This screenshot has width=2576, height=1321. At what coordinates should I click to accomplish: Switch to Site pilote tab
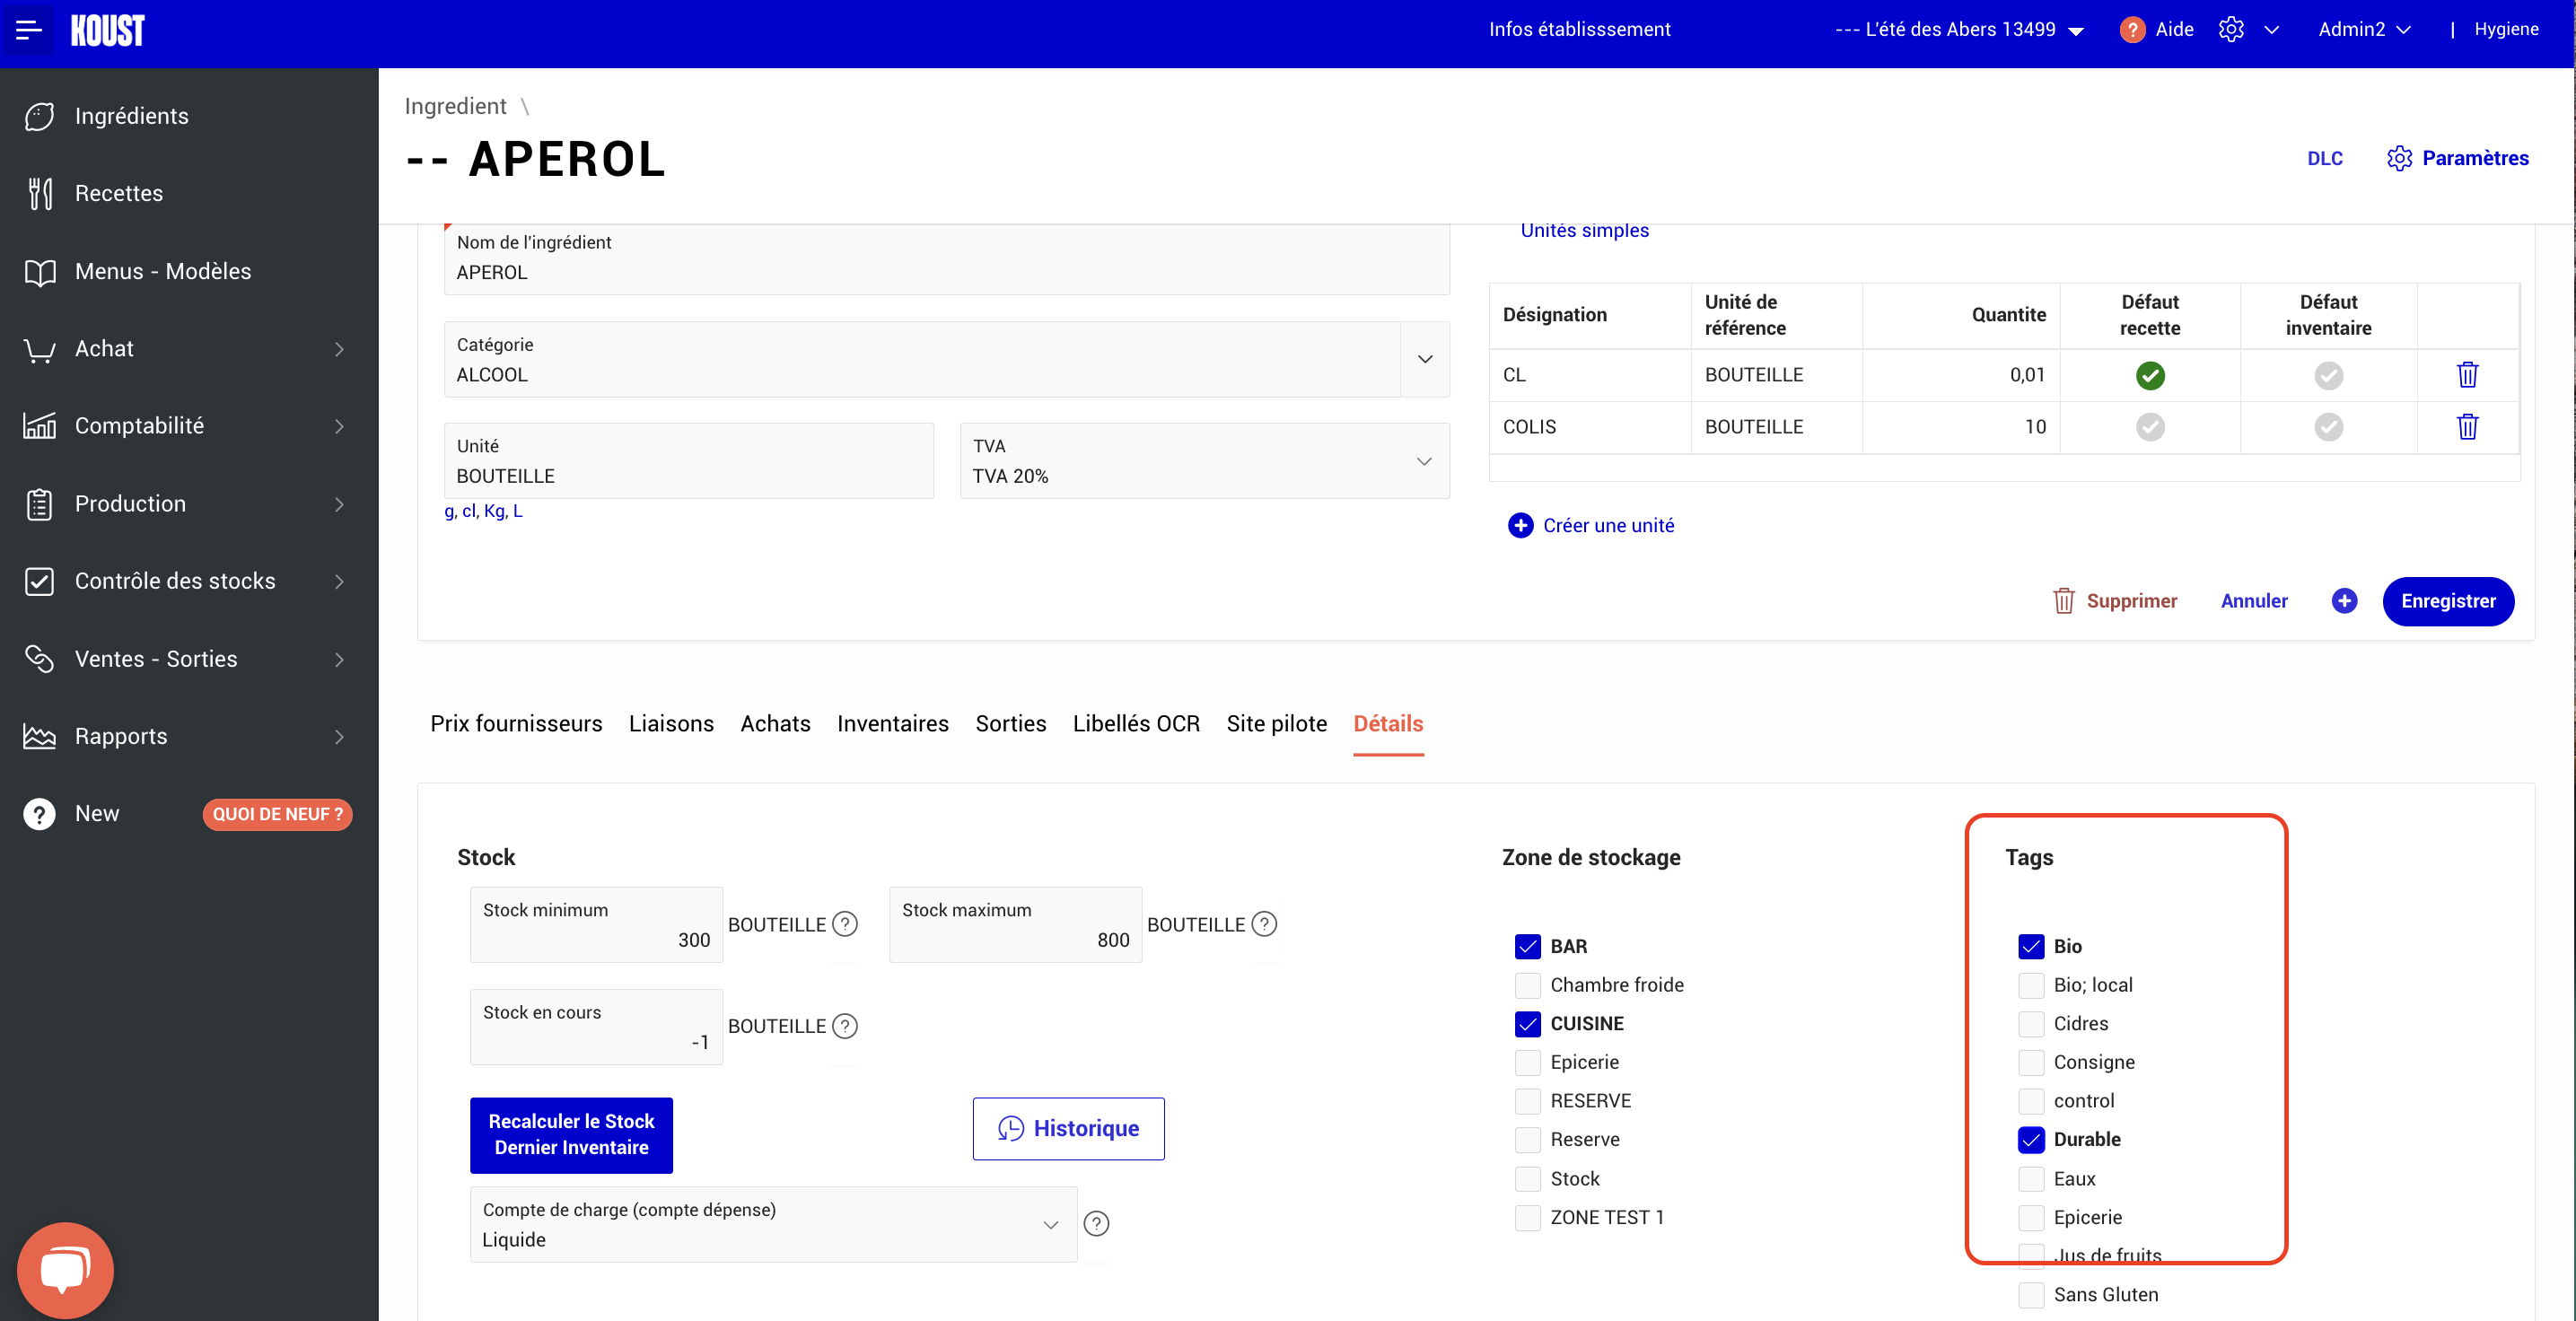coord(1276,723)
